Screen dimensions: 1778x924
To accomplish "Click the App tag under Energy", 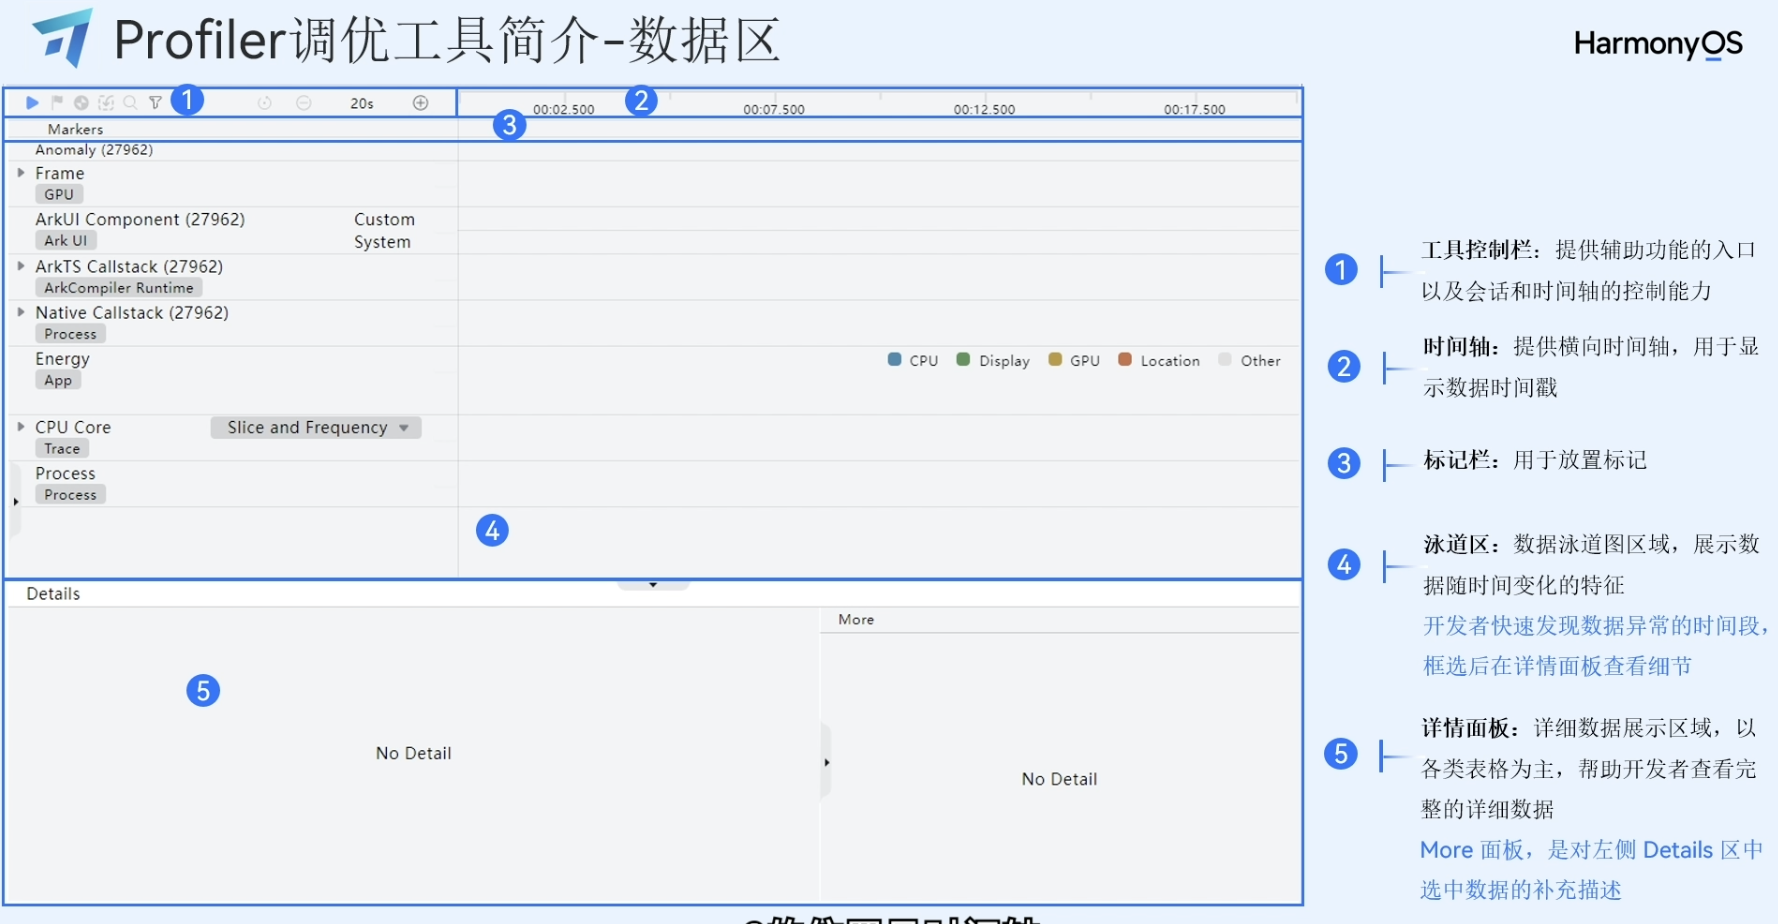I will [x=58, y=380].
